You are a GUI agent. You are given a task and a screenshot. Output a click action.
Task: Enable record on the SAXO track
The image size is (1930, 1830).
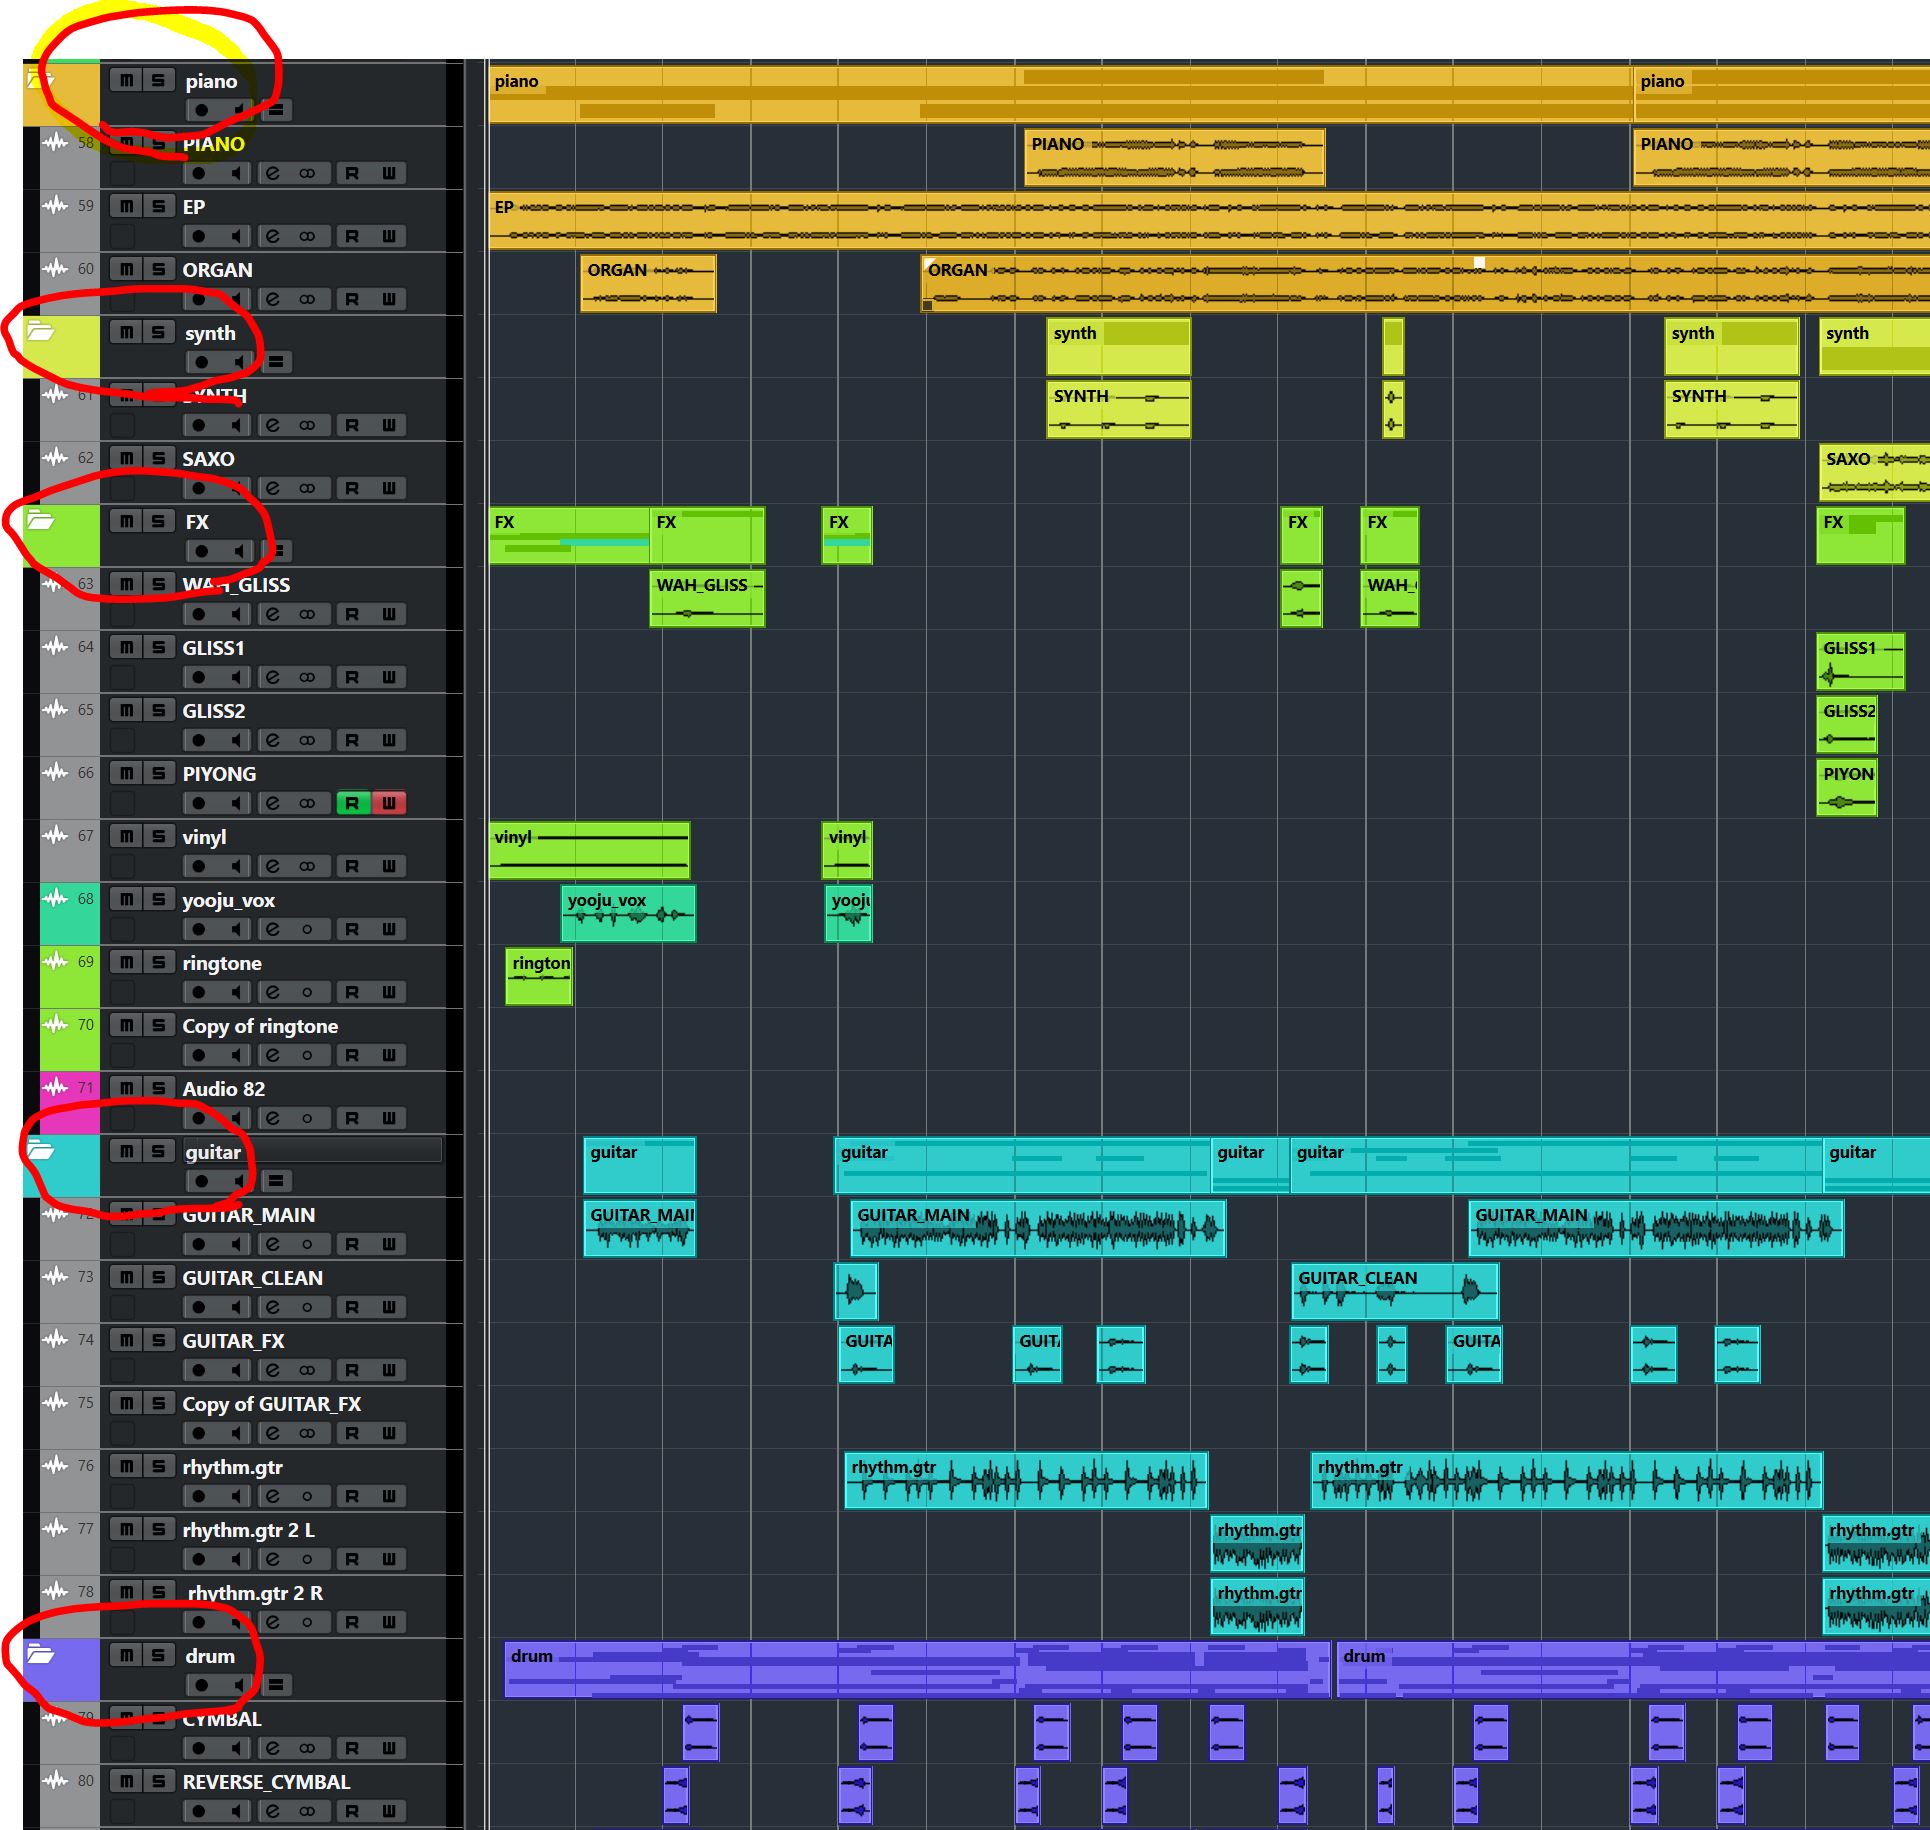pyautogui.click(x=199, y=488)
